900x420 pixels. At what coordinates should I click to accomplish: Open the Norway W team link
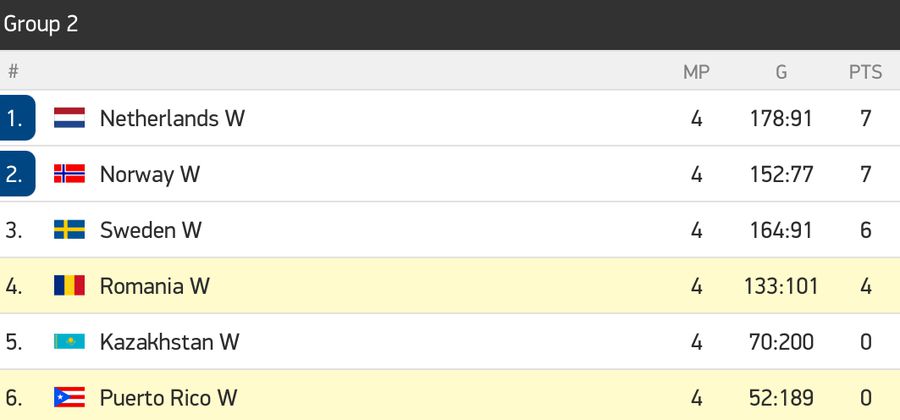[150, 174]
